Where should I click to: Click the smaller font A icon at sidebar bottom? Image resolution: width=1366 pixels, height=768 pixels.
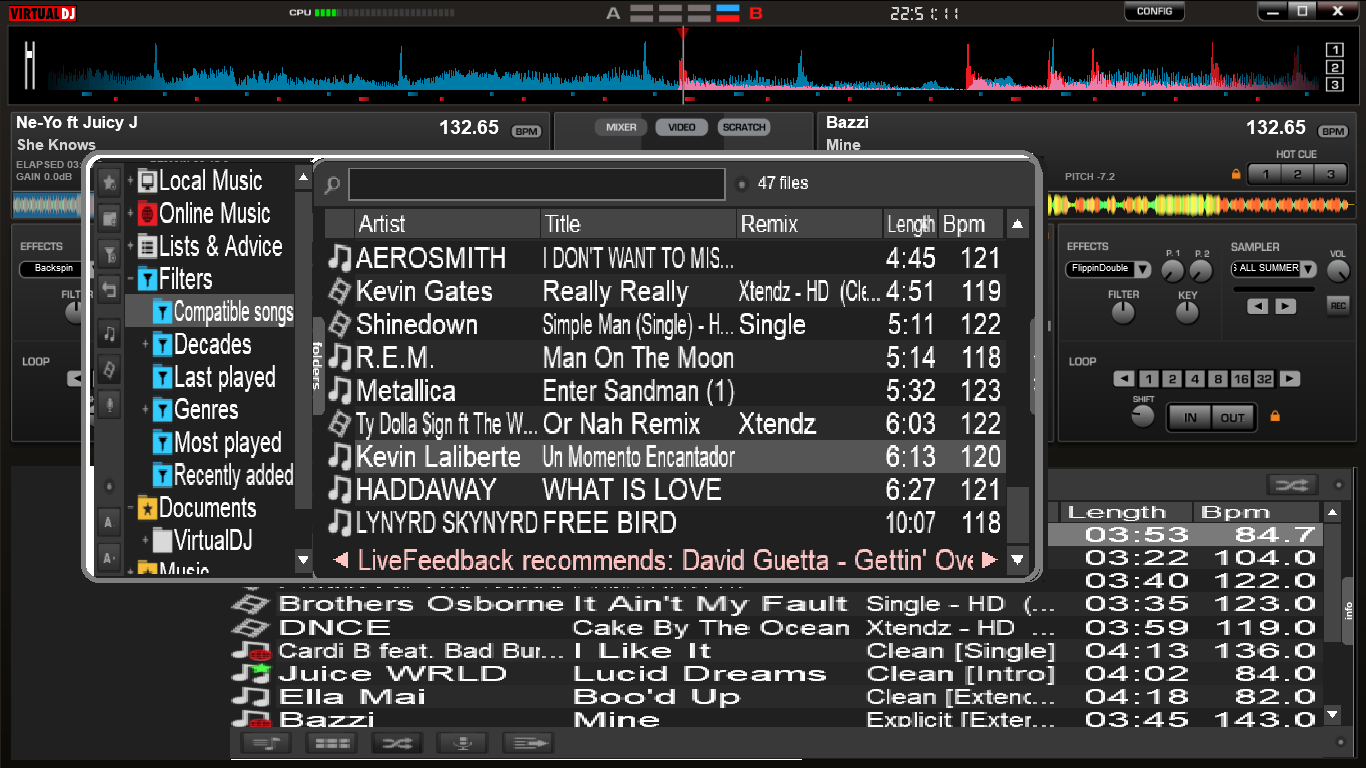point(109,557)
